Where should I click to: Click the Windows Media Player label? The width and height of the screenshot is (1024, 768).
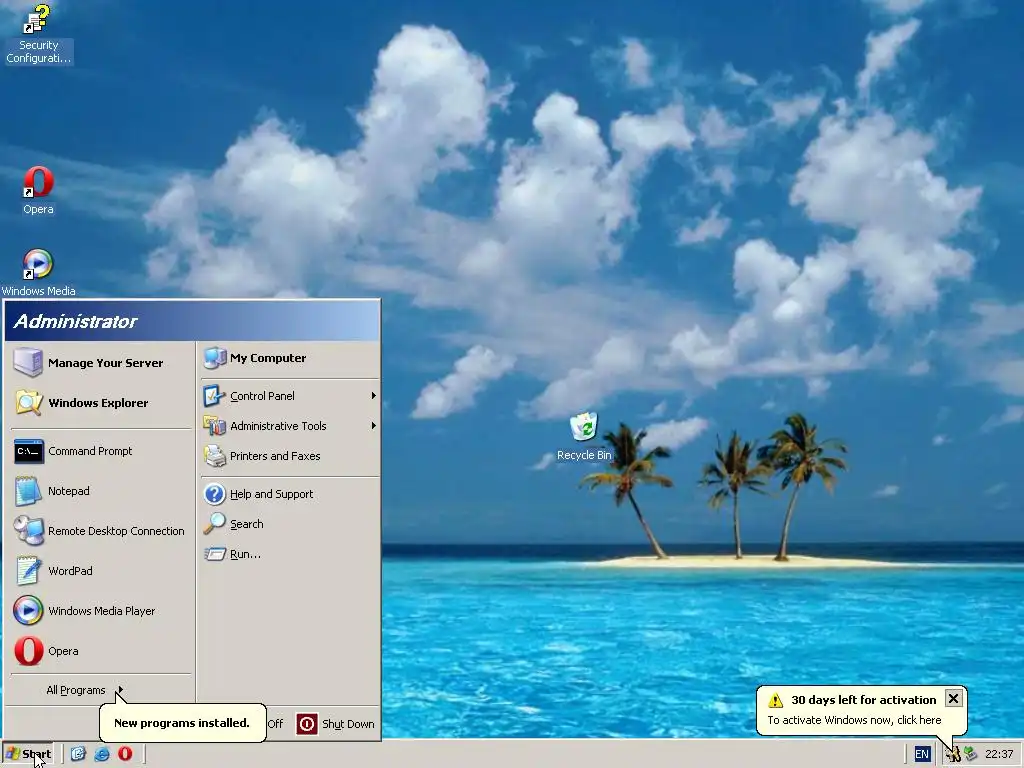101,611
